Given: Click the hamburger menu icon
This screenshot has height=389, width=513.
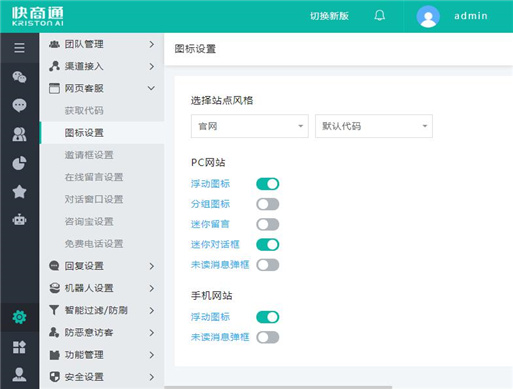Looking at the screenshot, I should tap(19, 48).
